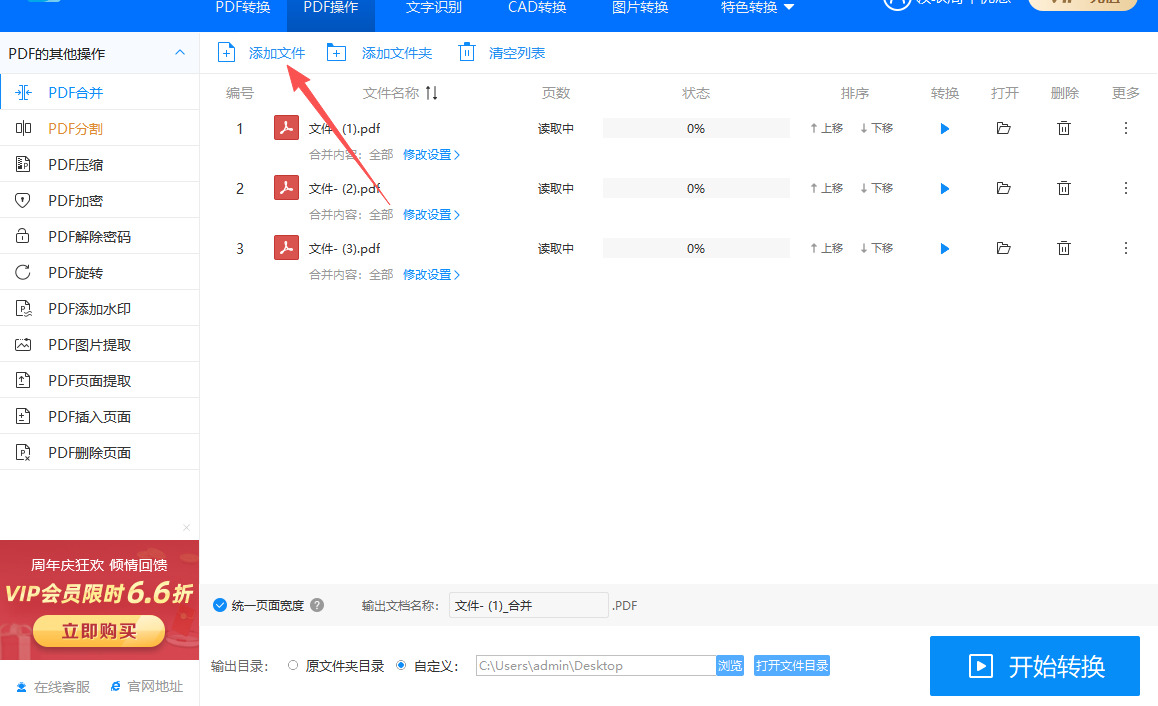
Task: Click 开始转换 button
Action: [x=1035, y=666]
